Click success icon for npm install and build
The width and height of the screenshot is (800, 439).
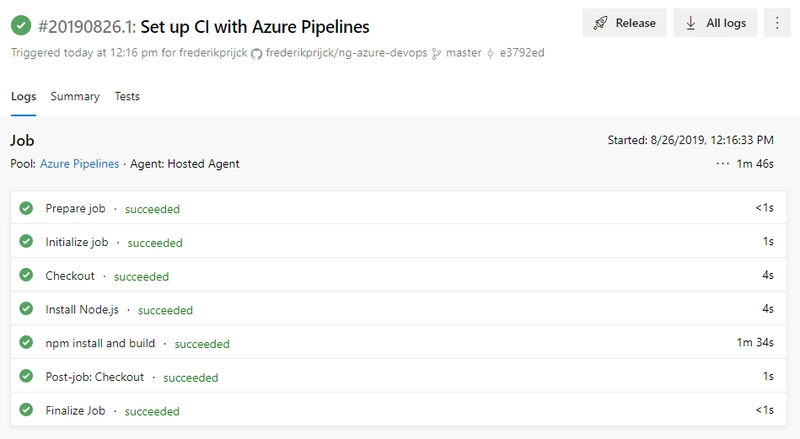[x=26, y=343]
